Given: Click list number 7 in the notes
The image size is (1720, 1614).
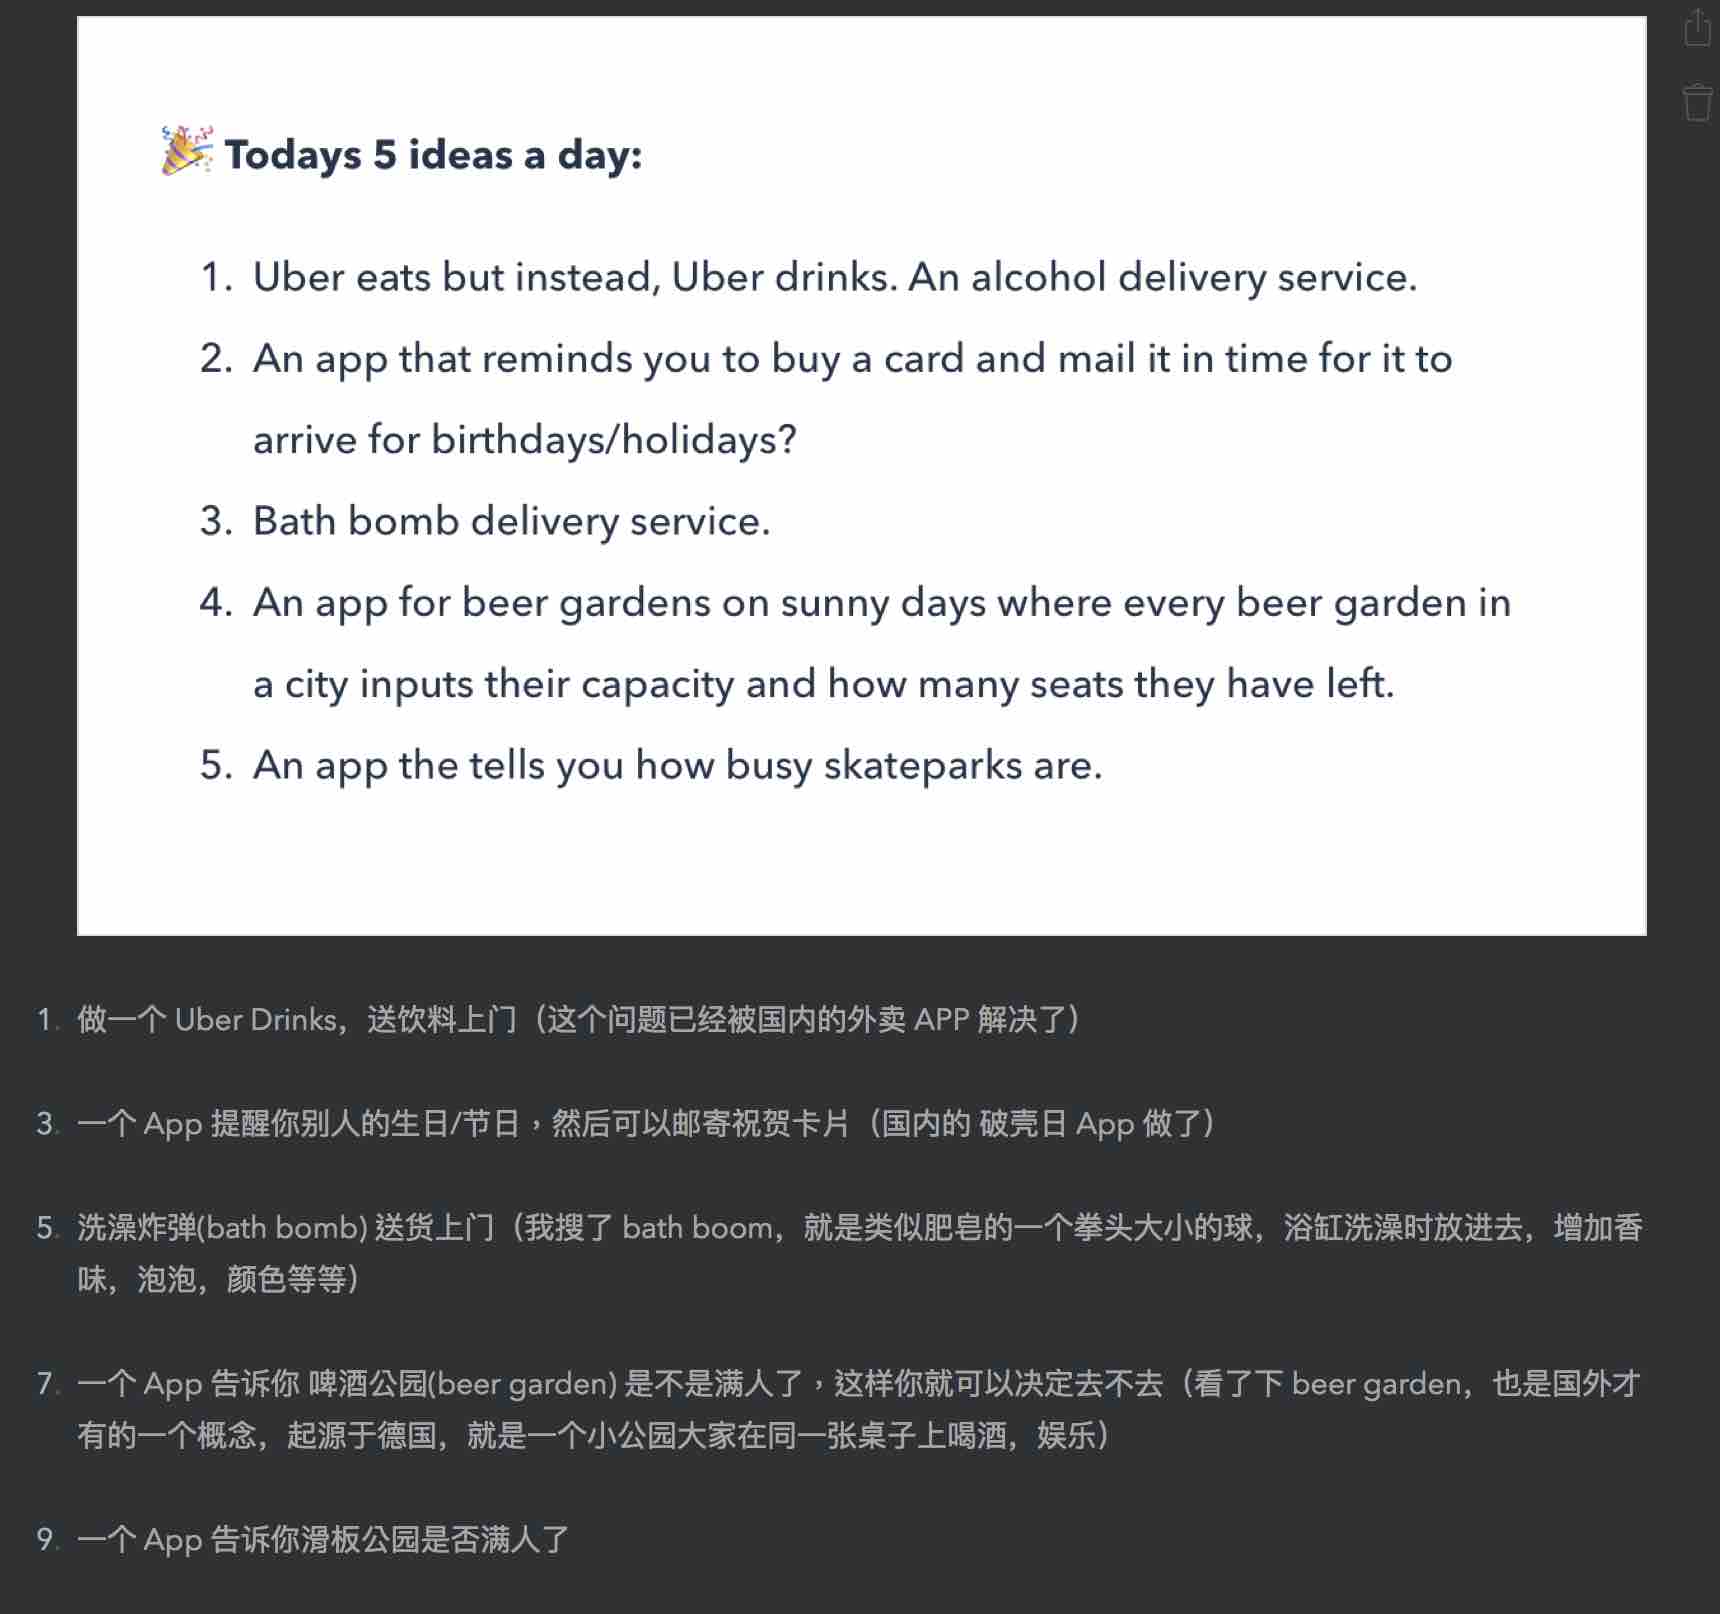Looking at the screenshot, I should [x=47, y=1384].
